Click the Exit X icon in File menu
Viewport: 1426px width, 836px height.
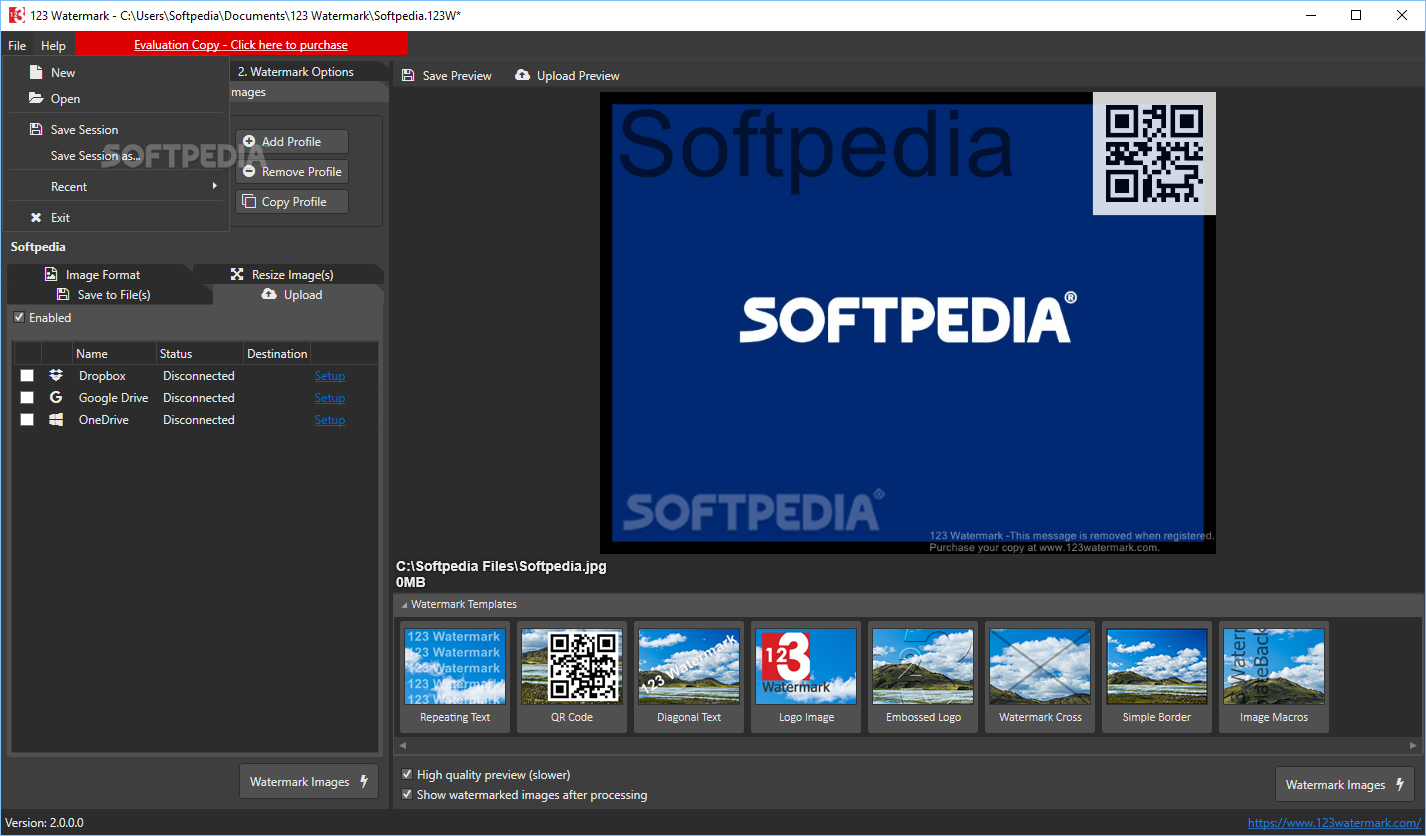point(36,217)
